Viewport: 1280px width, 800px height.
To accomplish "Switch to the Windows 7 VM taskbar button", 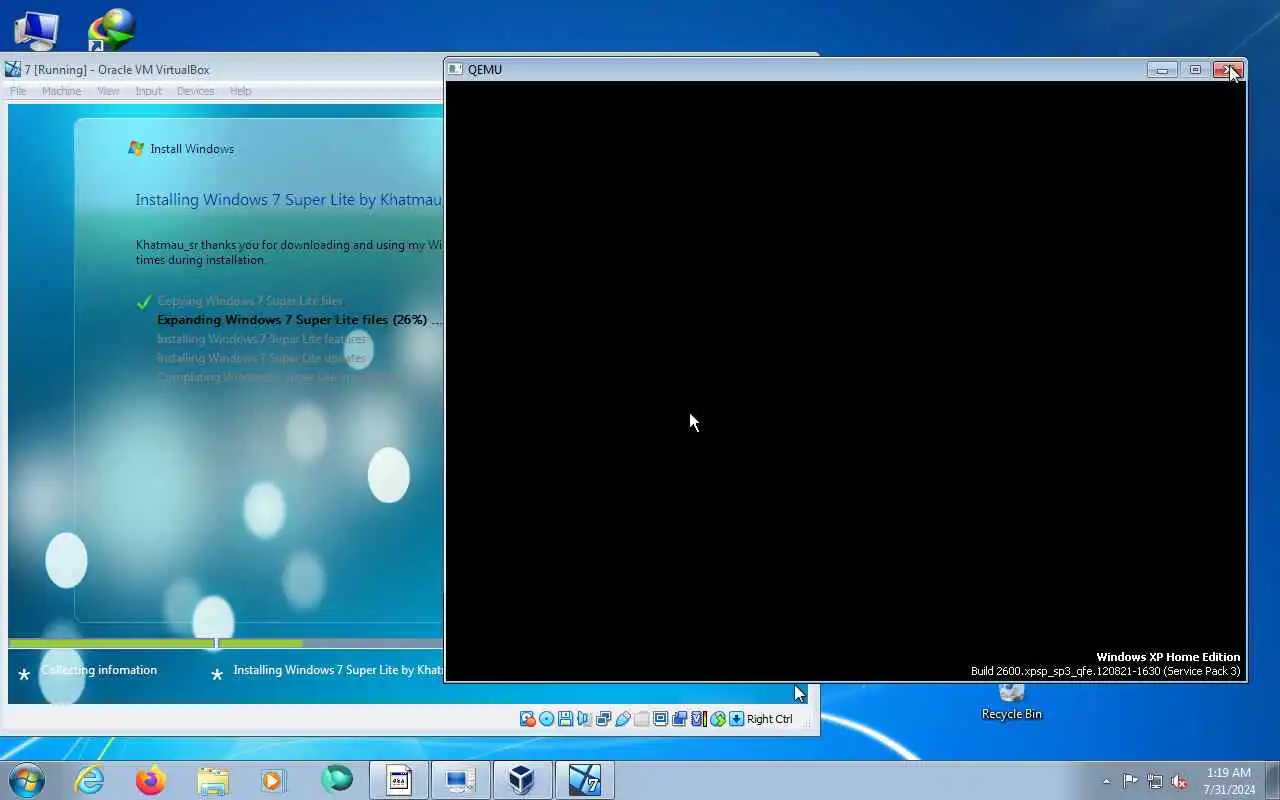I will click(x=584, y=780).
